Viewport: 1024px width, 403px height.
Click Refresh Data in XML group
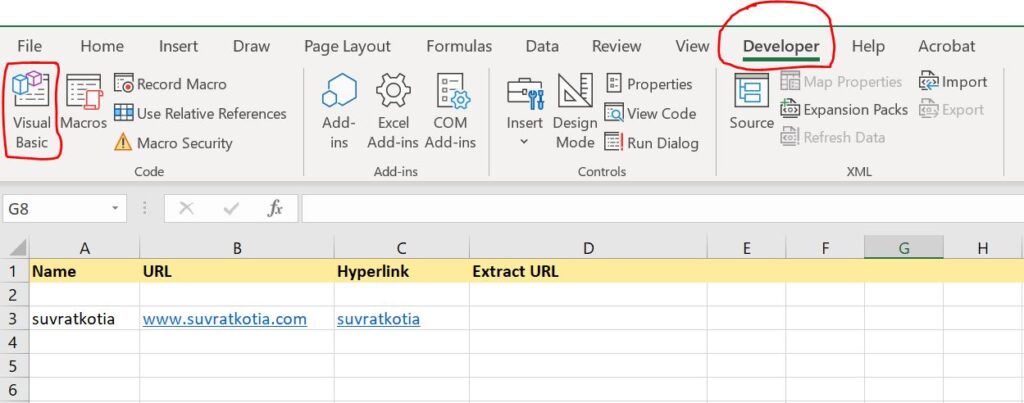coord(833,137)
